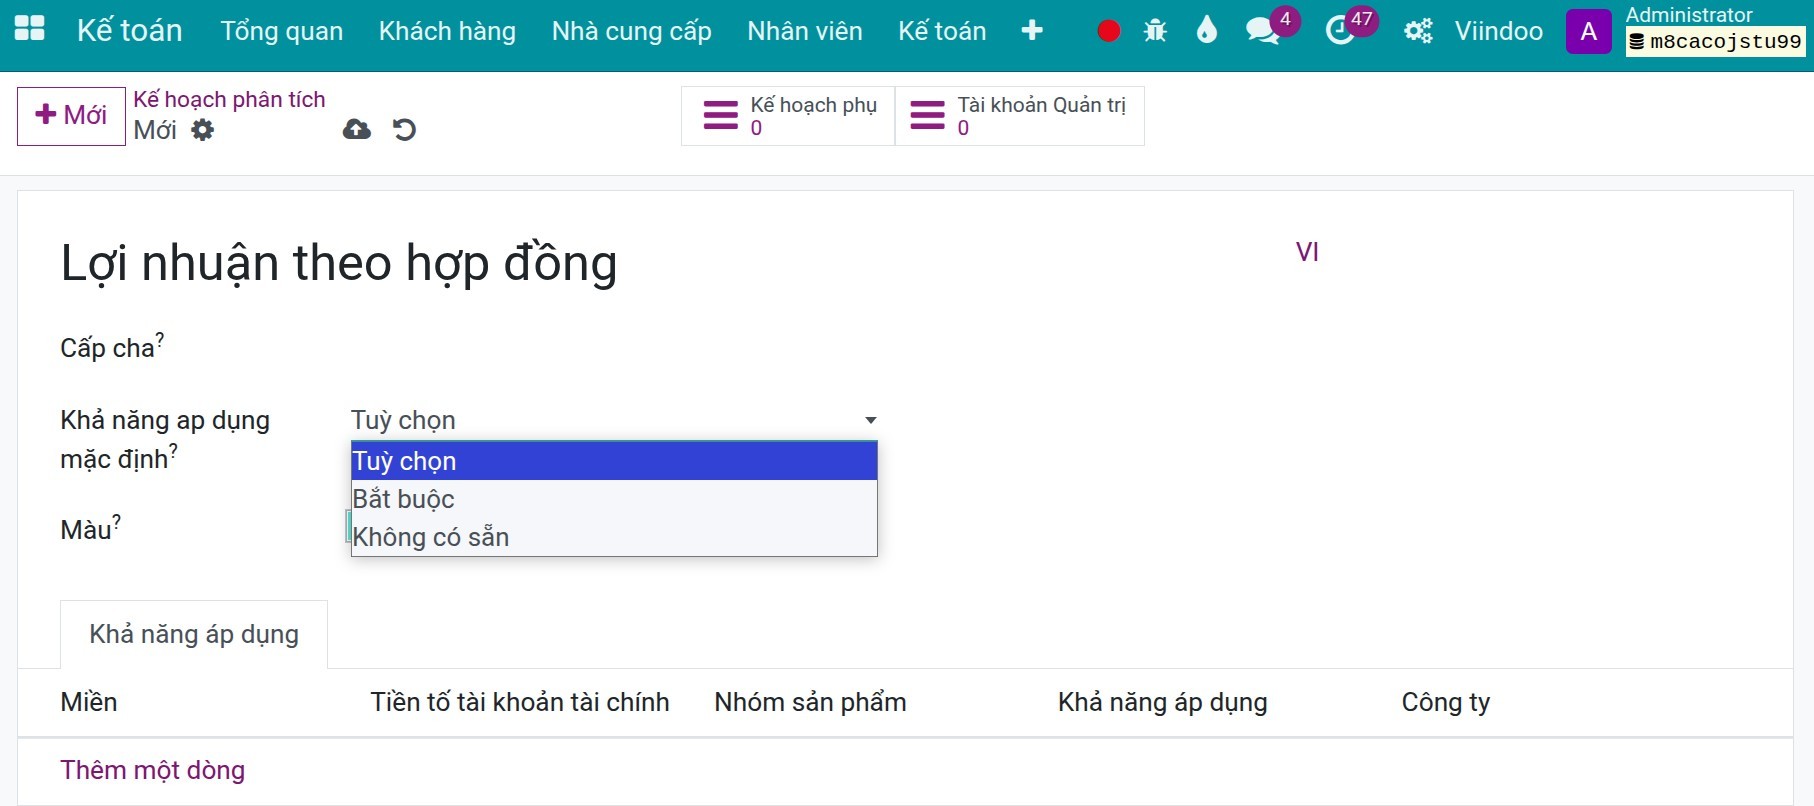Open the bug debug tools icon

(x=1155, y=31)
